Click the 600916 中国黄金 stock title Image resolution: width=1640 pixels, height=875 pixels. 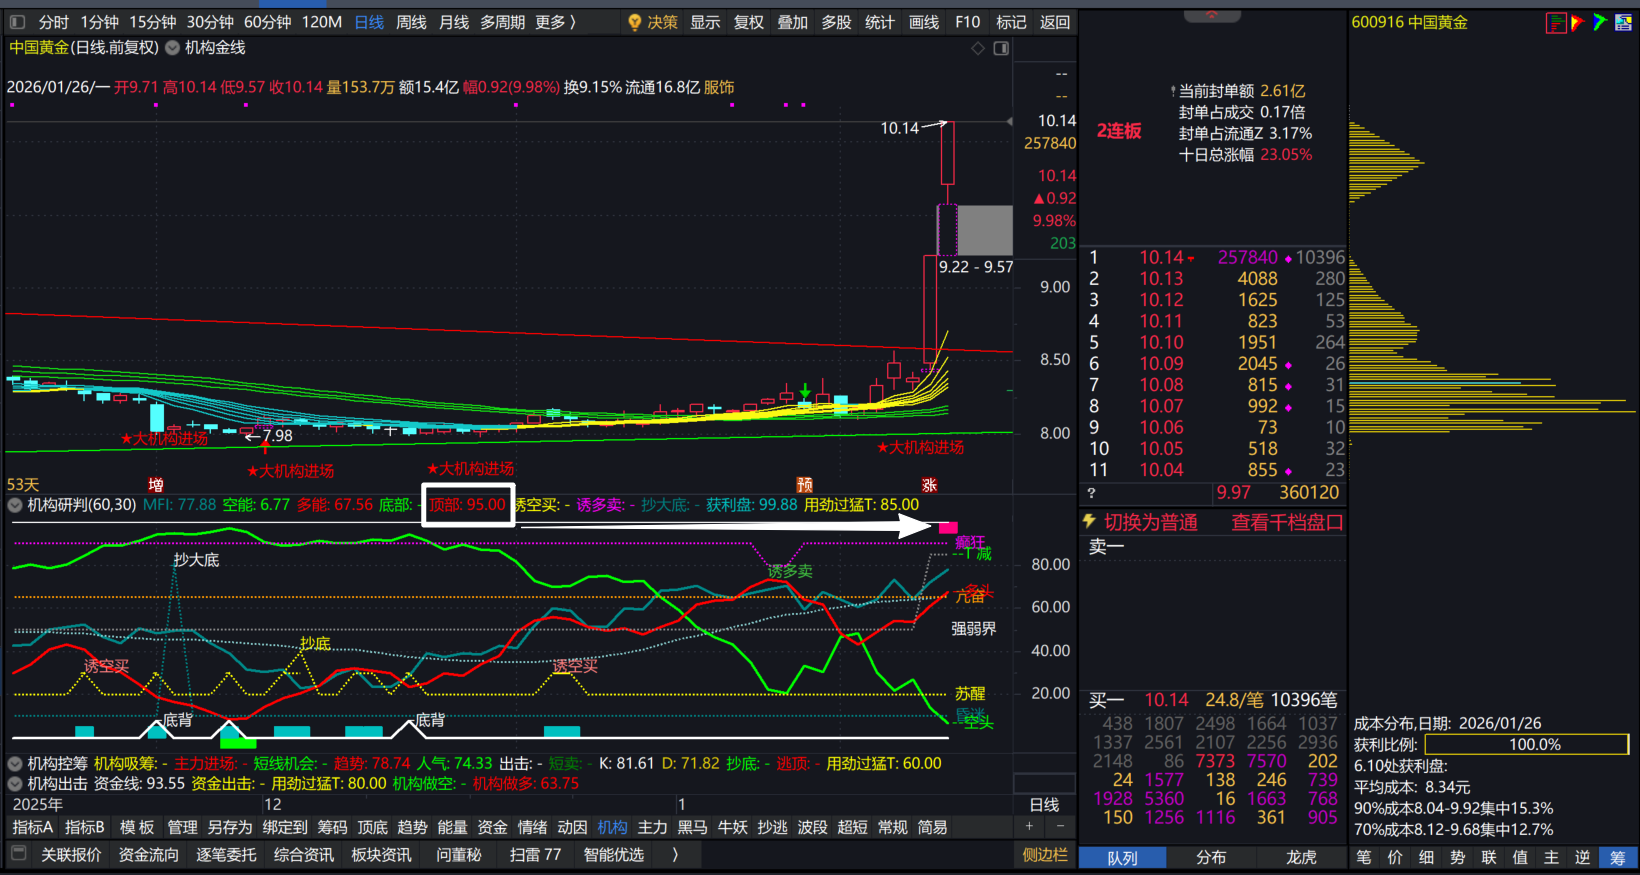(x=1410, y=22)
